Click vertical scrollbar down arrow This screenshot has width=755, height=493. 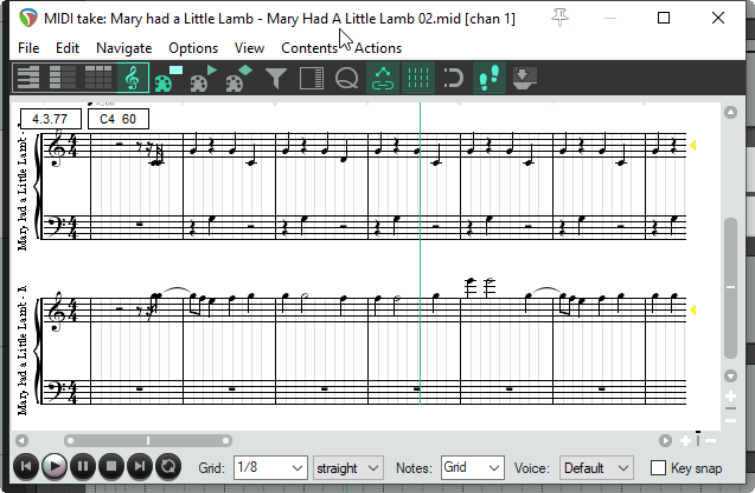coord(730,376)
